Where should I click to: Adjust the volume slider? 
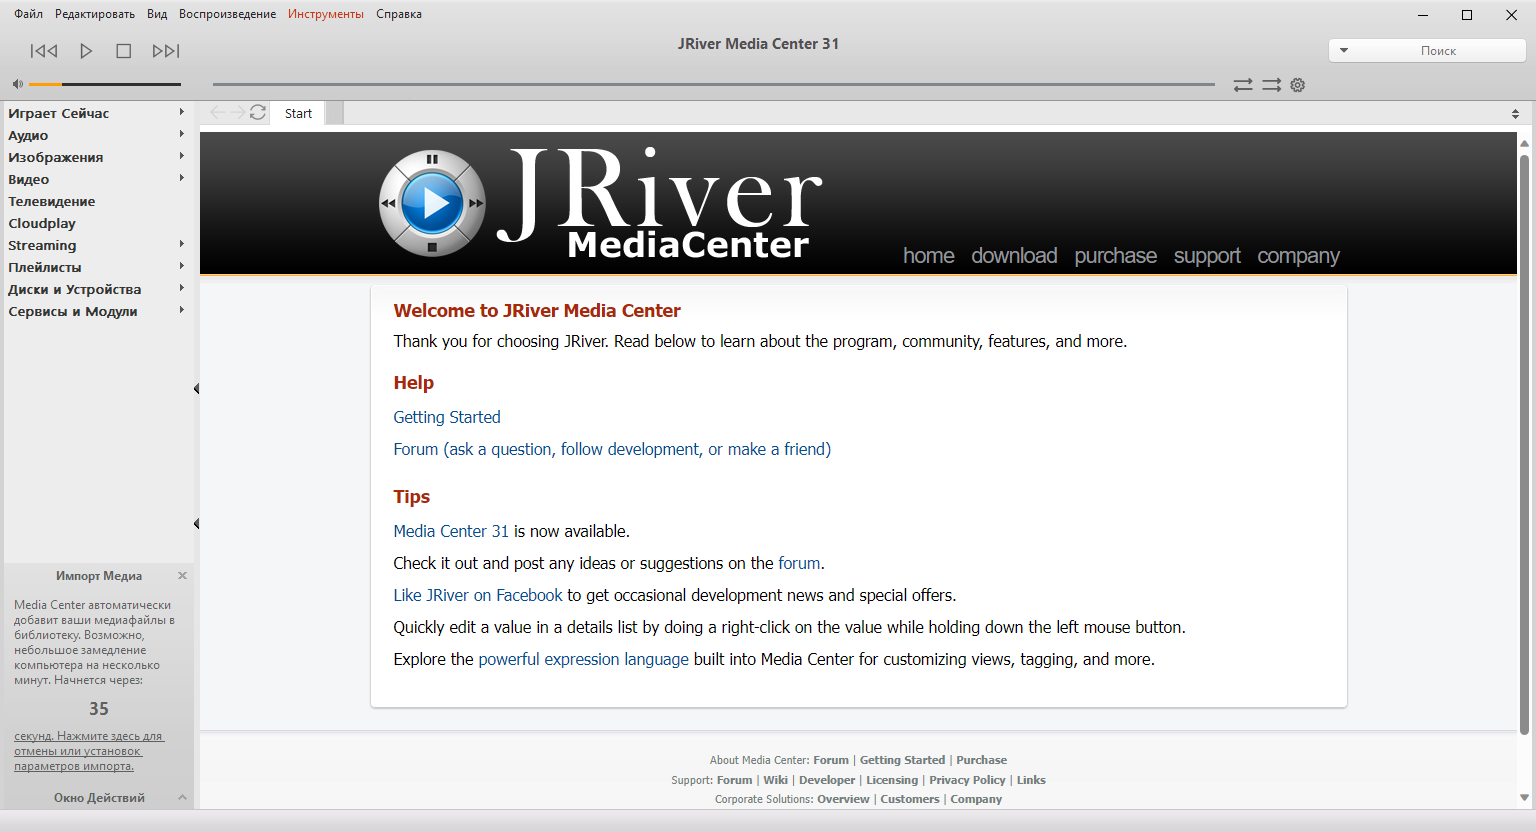pos(105,84)
